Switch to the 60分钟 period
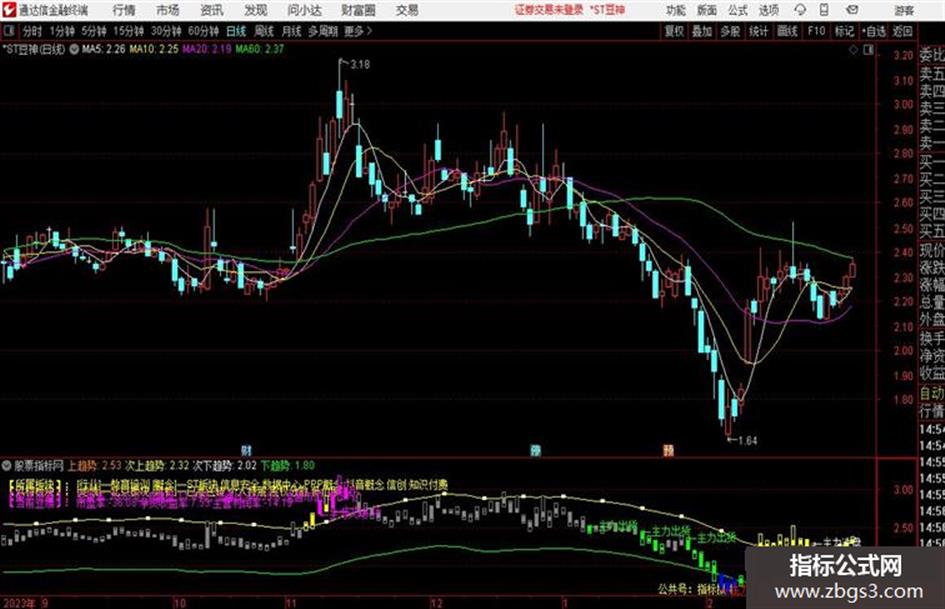The height and width of the screenshot is (609, 945). 203,31
